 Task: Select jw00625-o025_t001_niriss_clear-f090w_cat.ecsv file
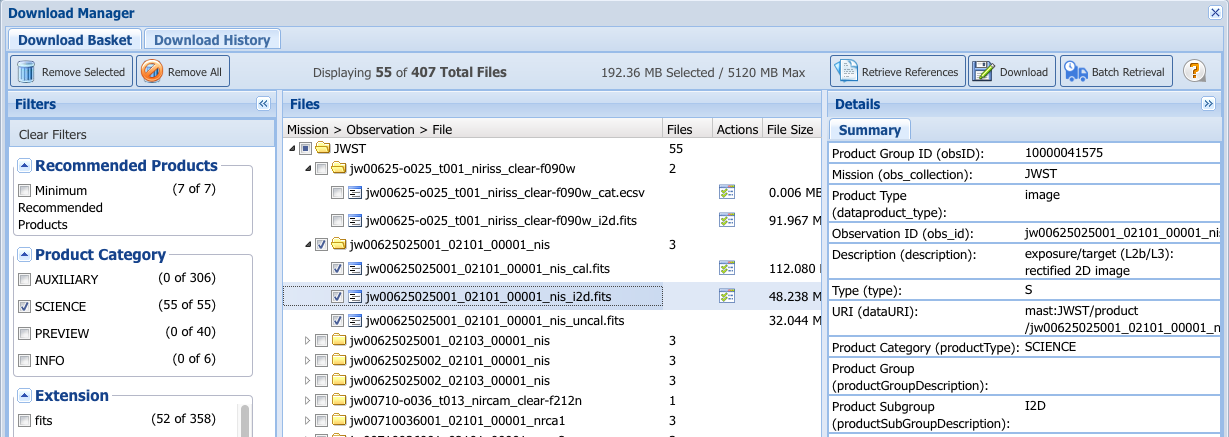click(504, 193)
